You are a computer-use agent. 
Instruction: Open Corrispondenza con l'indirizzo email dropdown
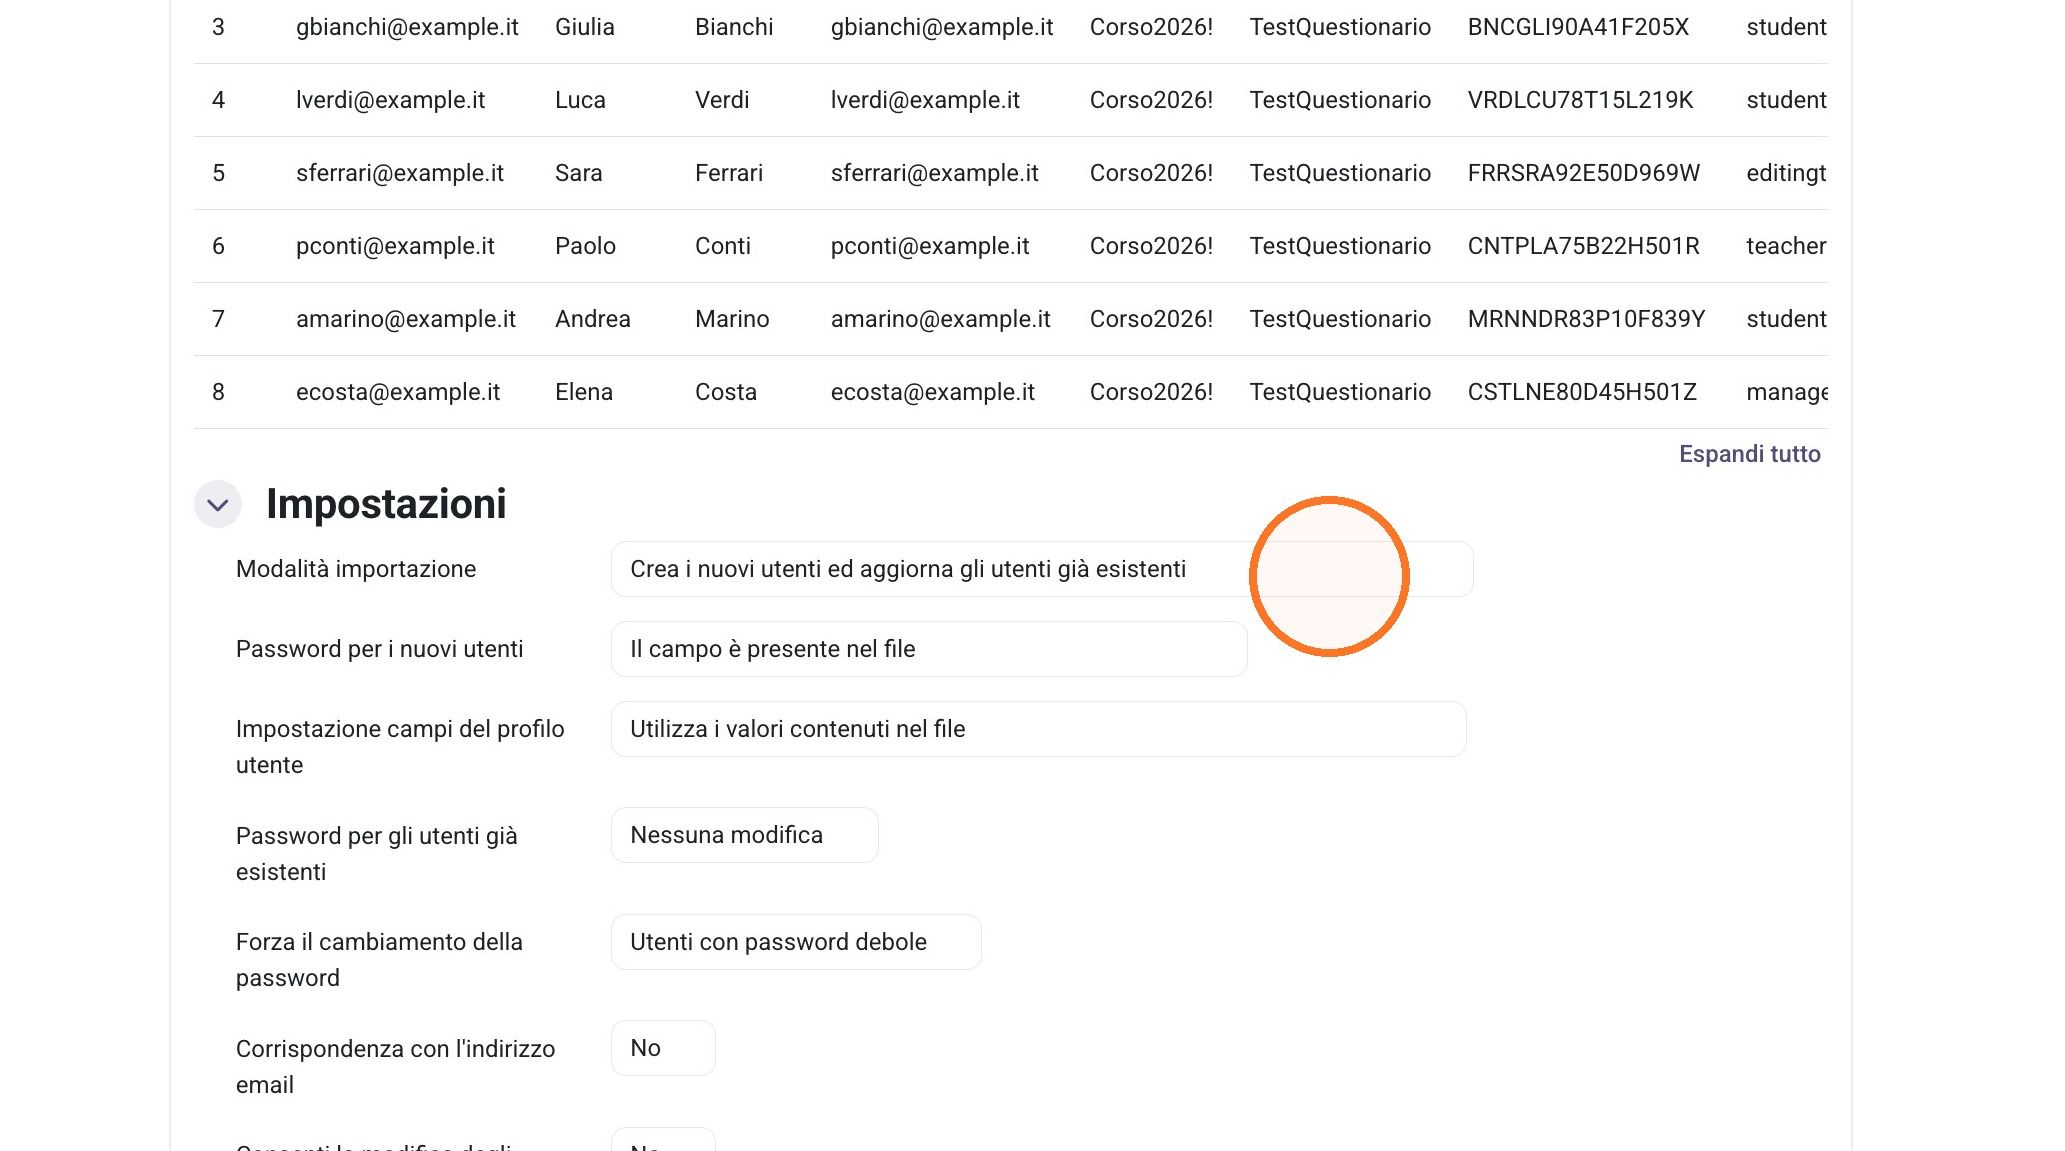(663, 1048)
